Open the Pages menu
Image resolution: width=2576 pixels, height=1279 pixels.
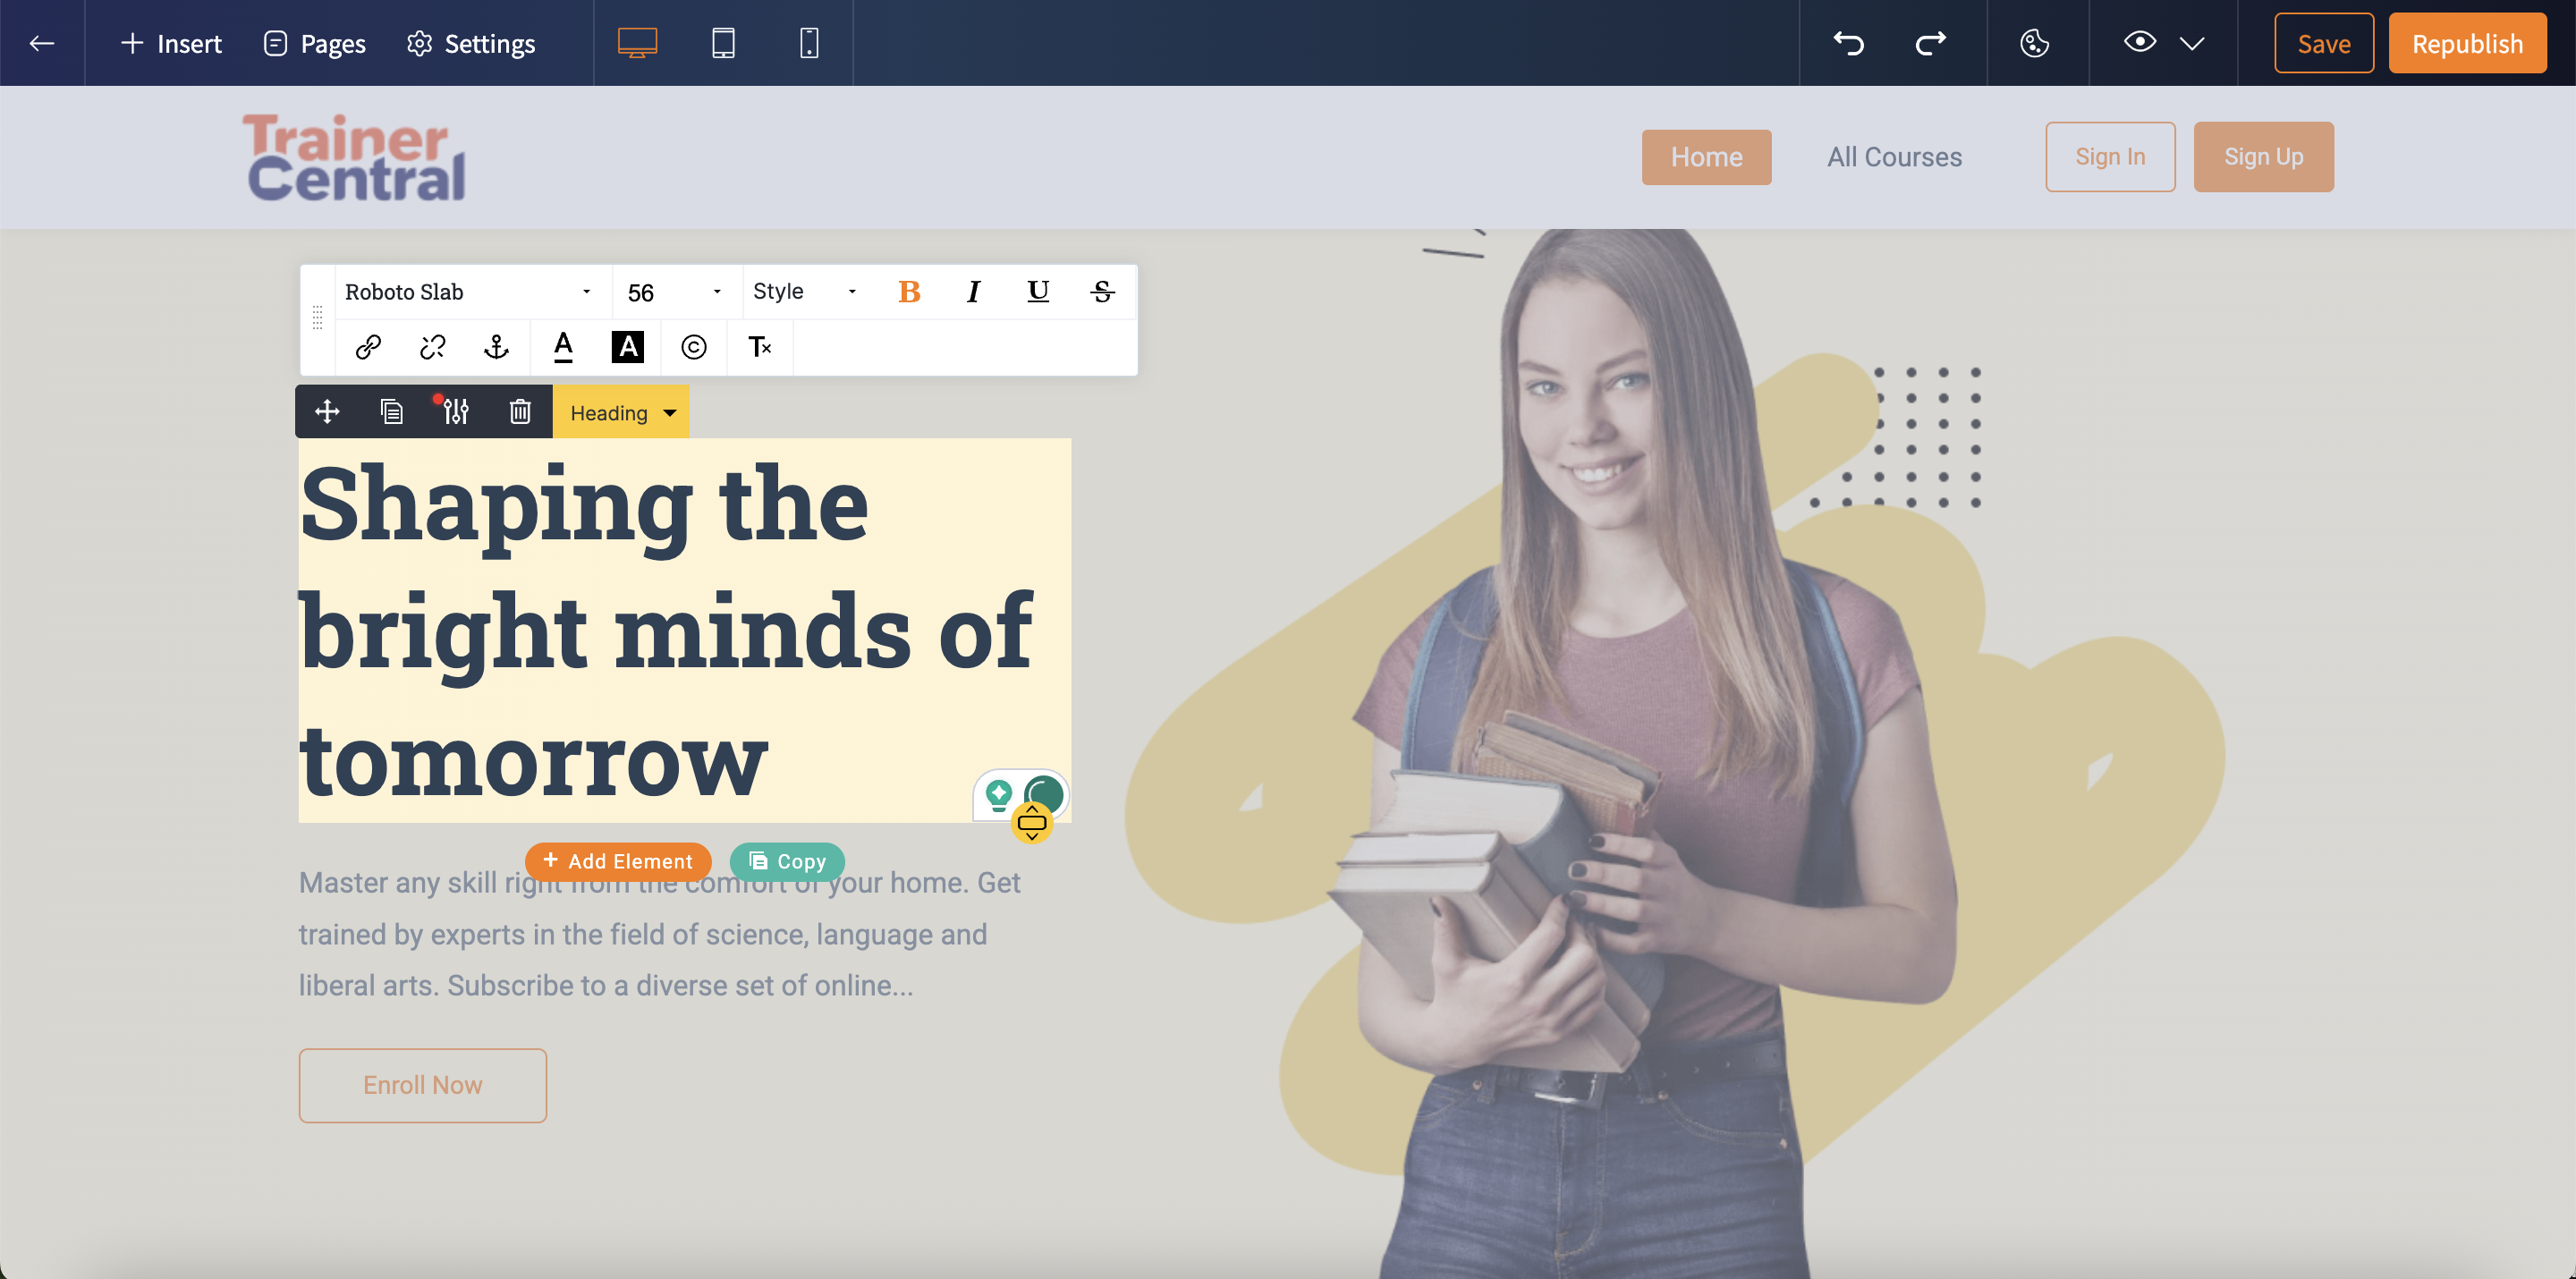[x=314, y=43]
